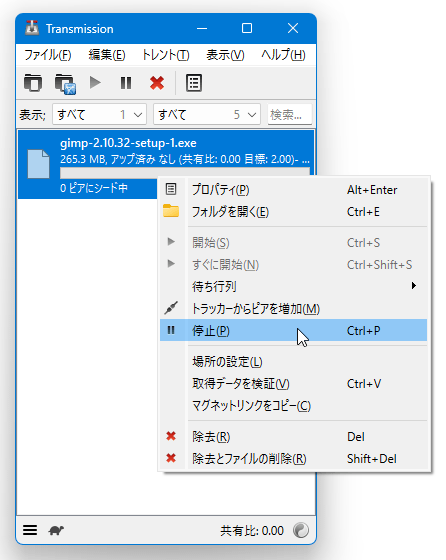
Task: Choose フォルダを開く(E) from context menu
Action: 294,212
